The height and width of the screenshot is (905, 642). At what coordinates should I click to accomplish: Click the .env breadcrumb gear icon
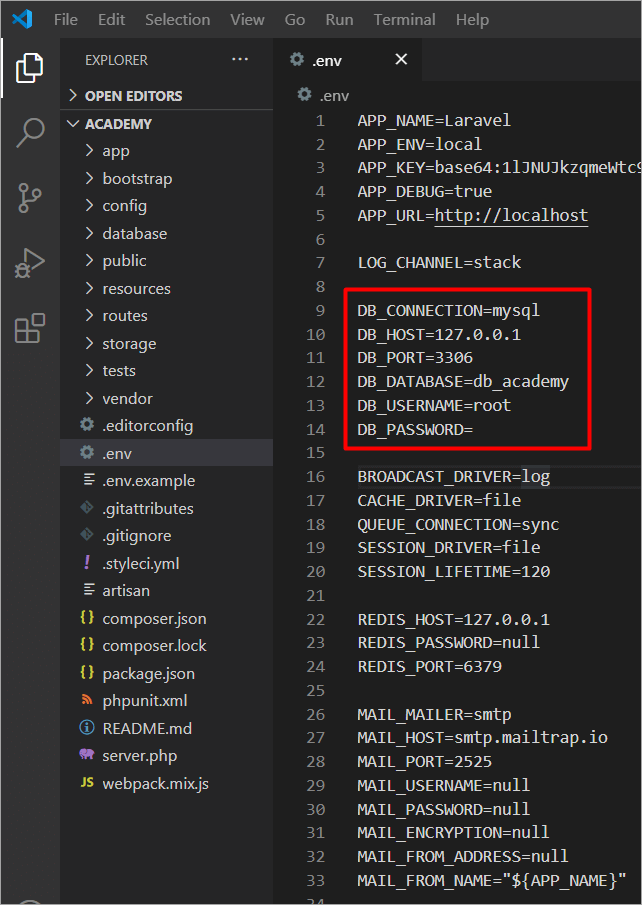point(304,94)
